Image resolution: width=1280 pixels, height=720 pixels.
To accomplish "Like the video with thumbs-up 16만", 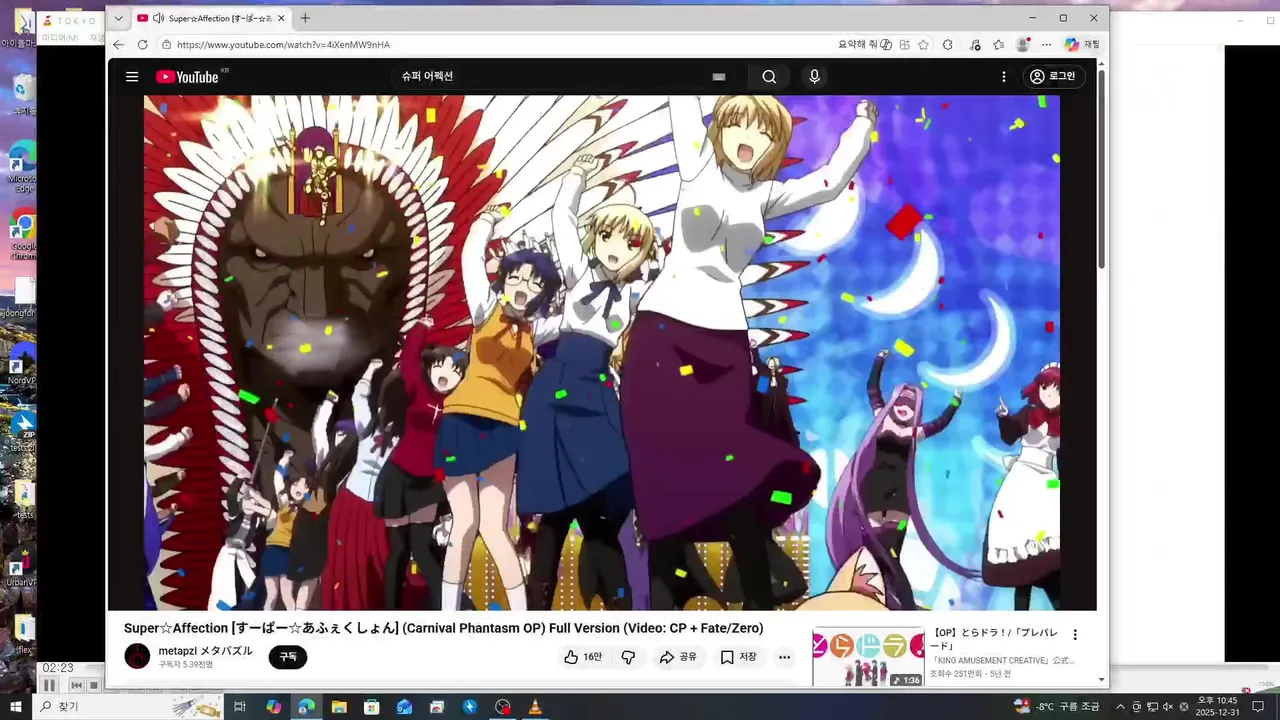I will [583, 657].
